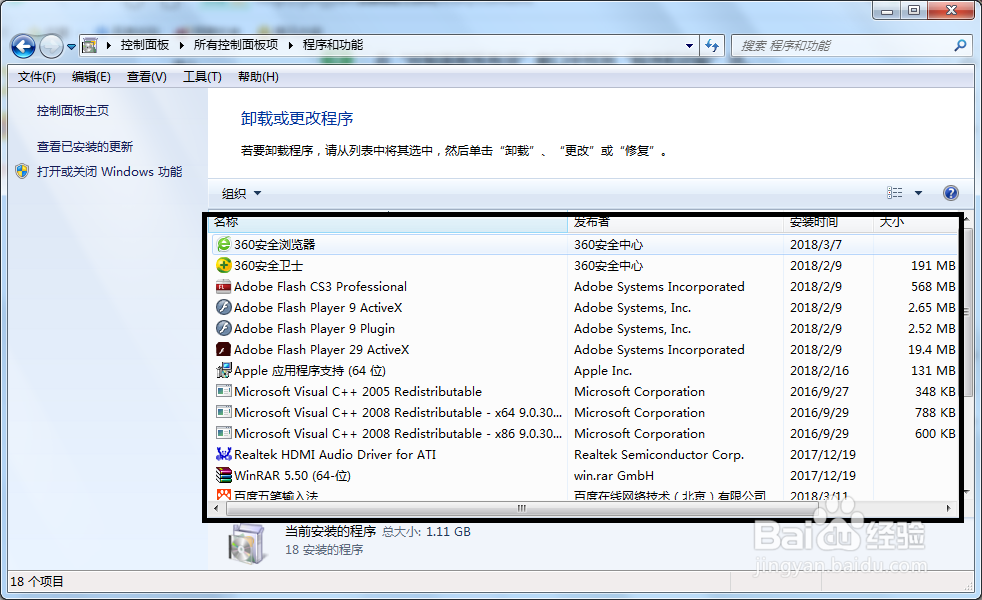Expand the arrow after 所有控制面板项 breadcrumb
Screen dimensions: 982x600
(291, 45)
